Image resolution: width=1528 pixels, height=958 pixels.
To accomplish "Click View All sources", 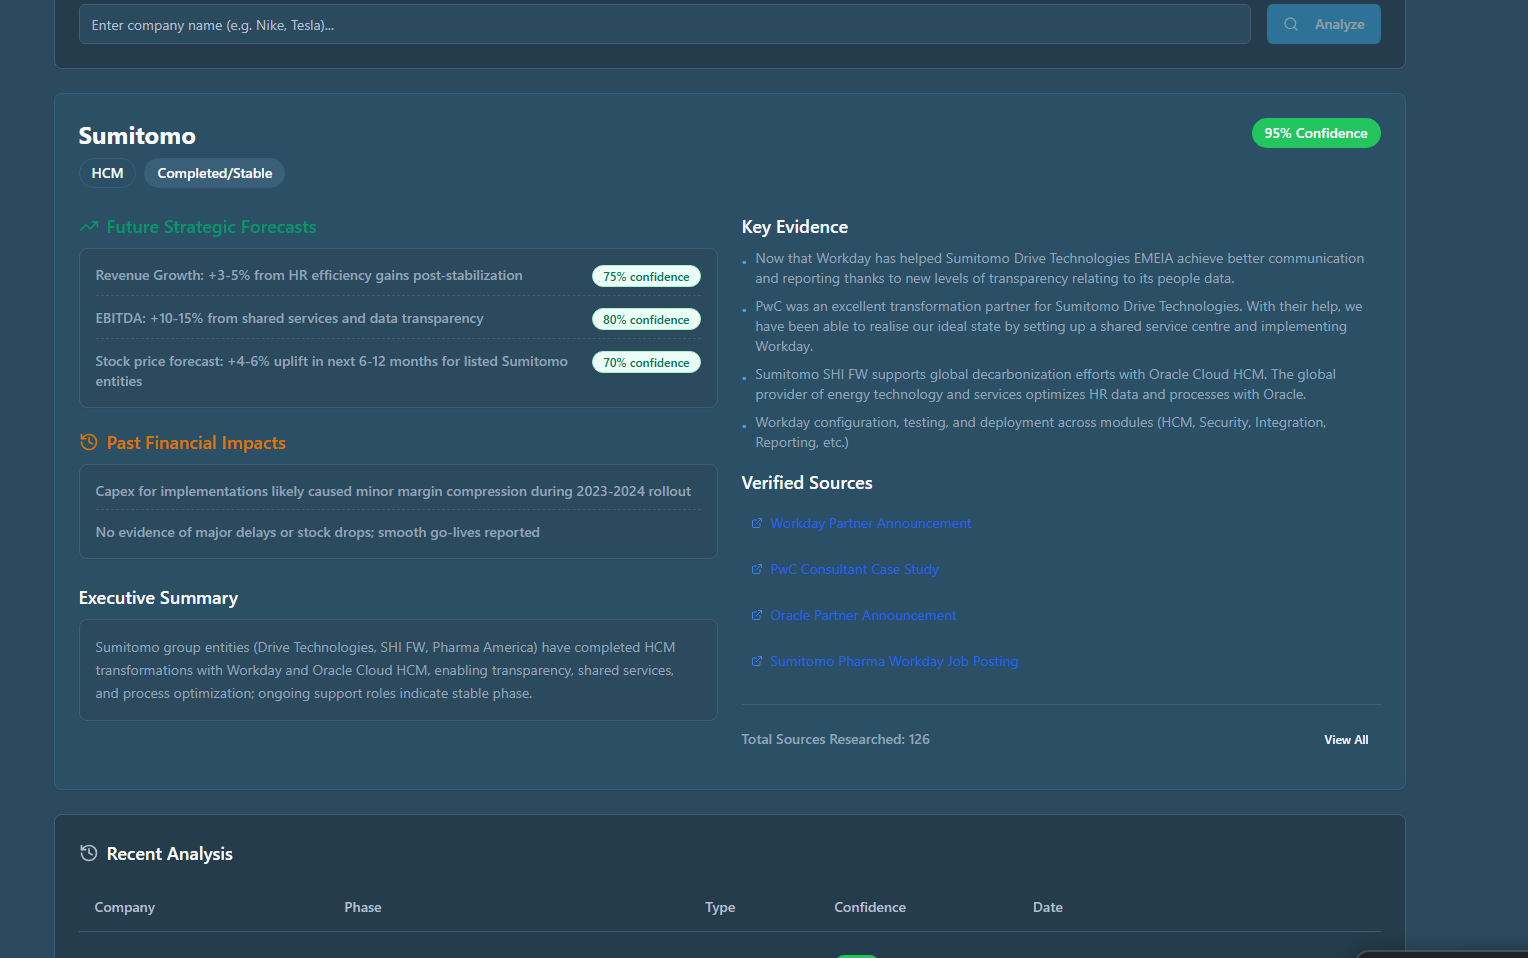I will (1346, 740).
